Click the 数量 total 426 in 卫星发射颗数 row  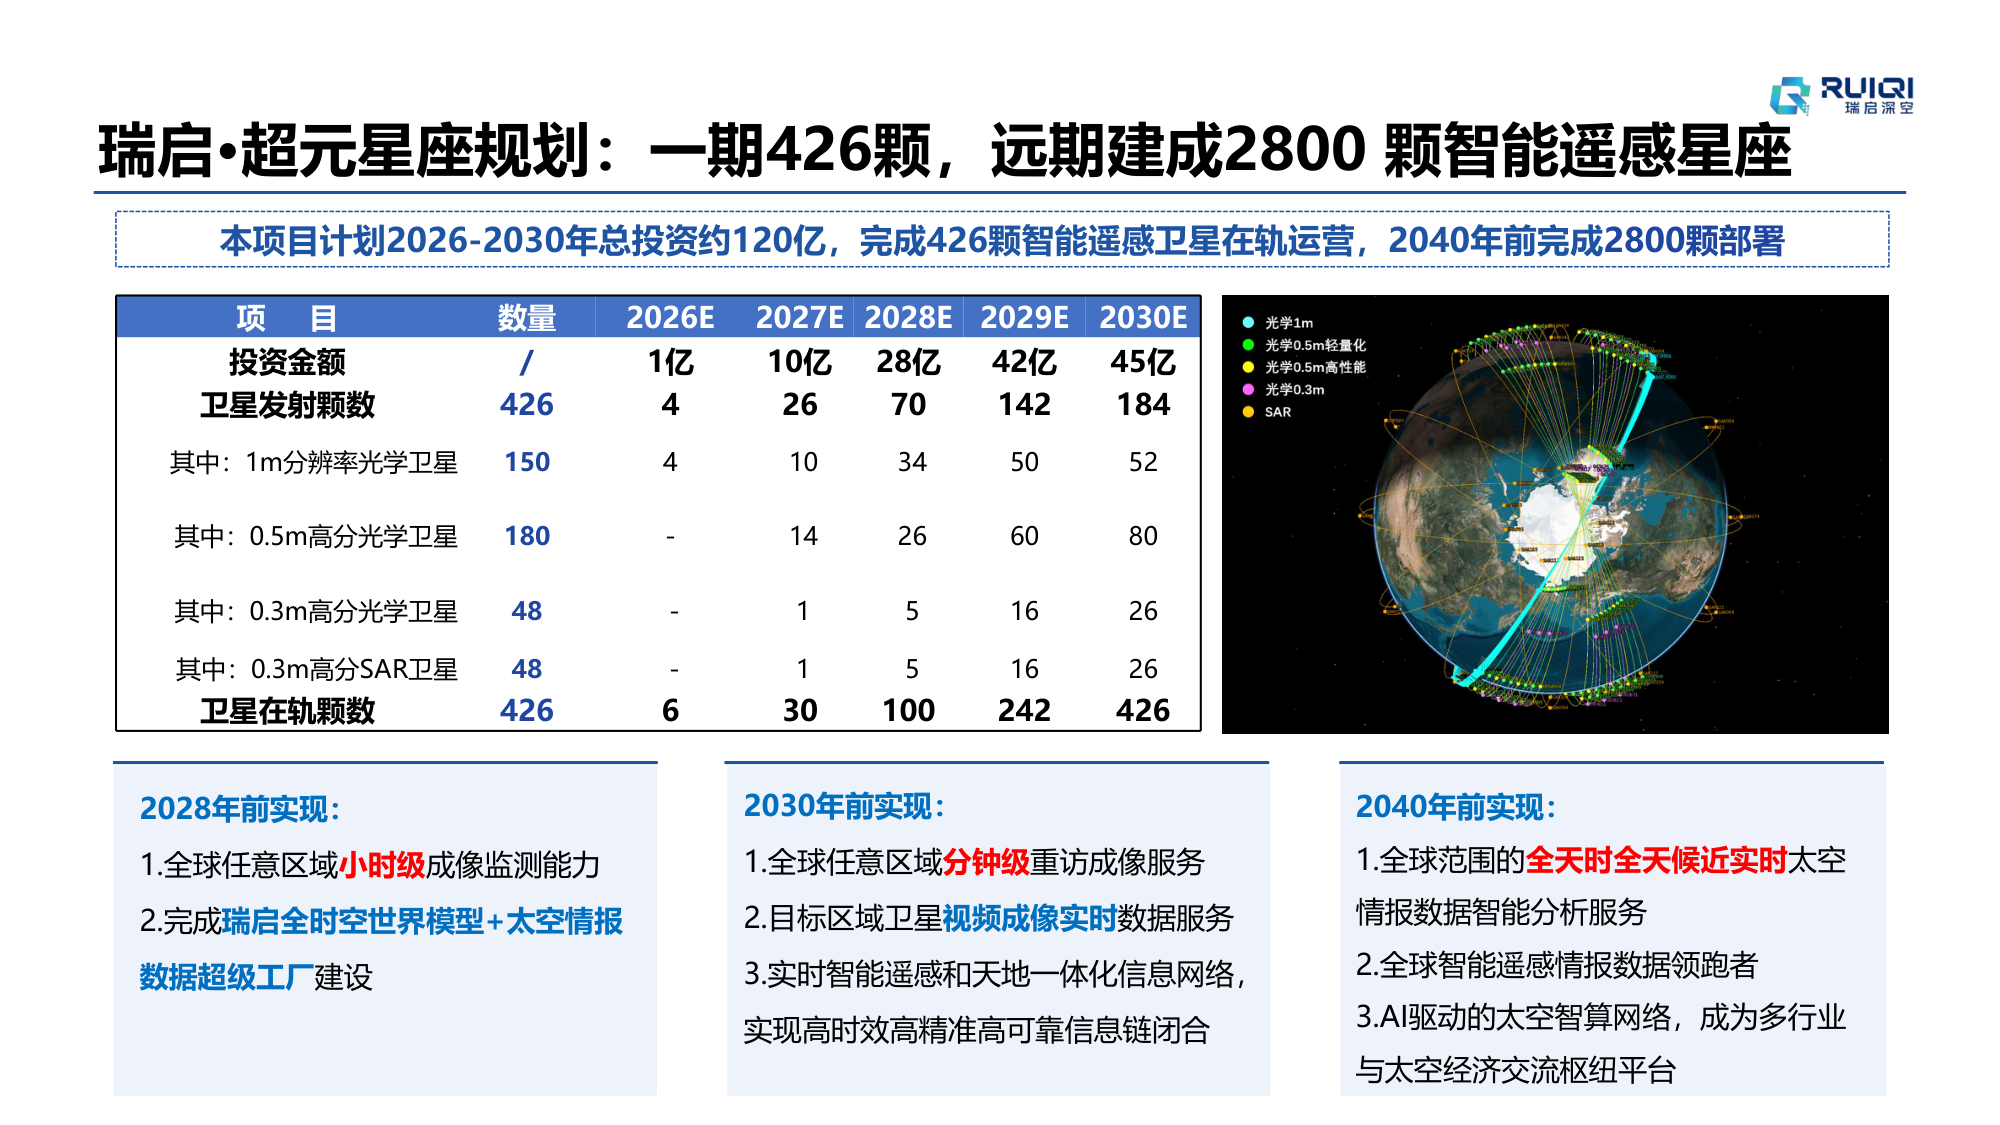coord(527,405)
